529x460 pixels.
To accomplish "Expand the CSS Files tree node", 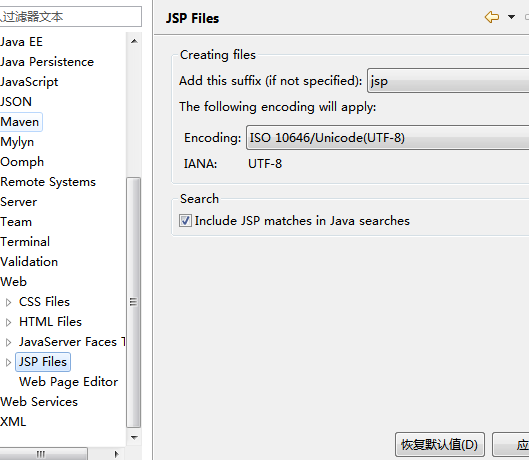I will pyautogui.click(x=8, y=302).
